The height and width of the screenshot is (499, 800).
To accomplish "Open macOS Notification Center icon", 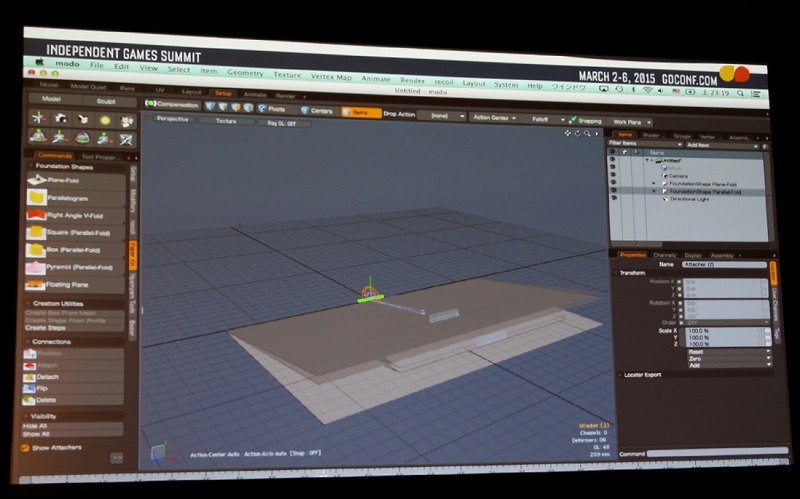I will click(756, 94).
